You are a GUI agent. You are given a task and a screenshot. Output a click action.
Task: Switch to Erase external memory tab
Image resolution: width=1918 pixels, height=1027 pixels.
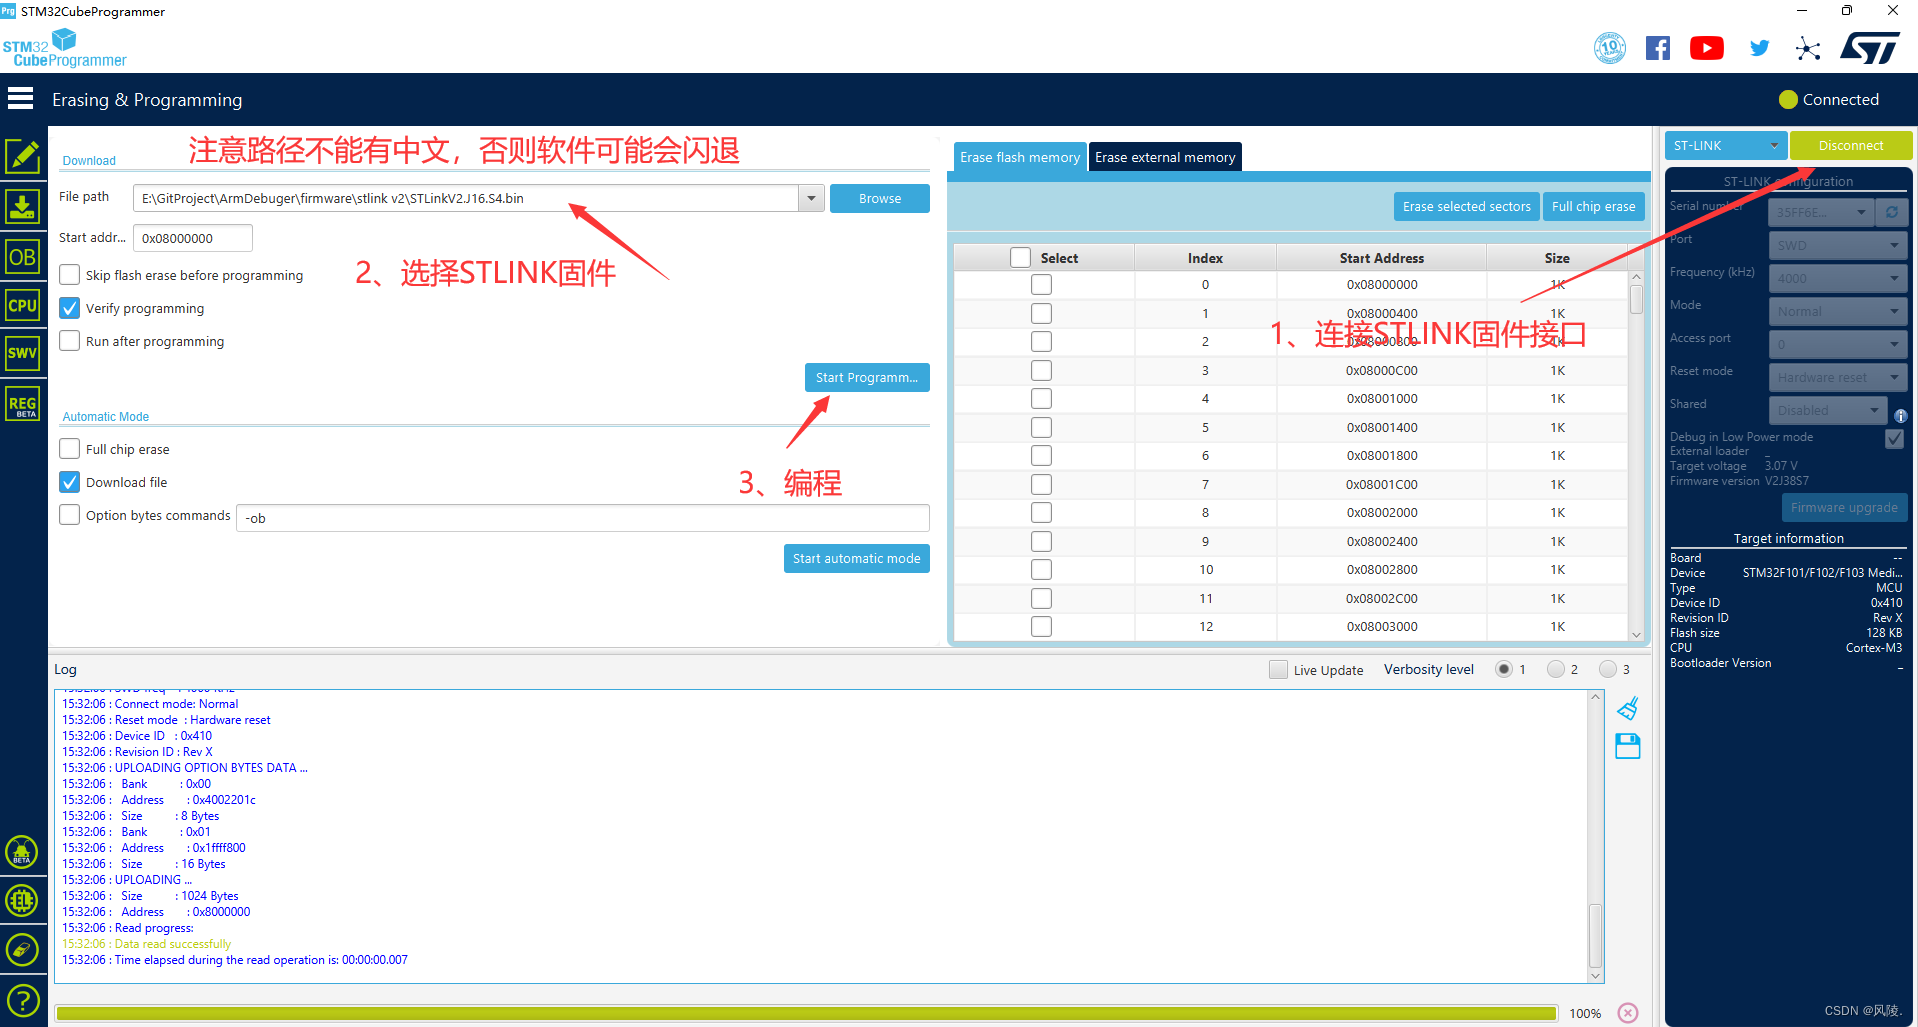pyautogui.click(x=1165, y=157)
